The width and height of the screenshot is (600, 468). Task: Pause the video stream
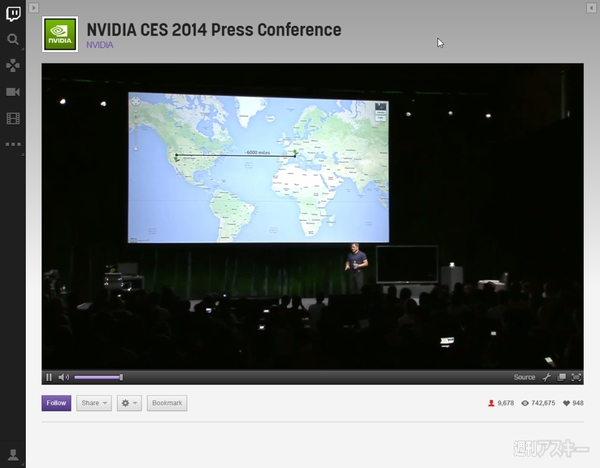[49, 377]
